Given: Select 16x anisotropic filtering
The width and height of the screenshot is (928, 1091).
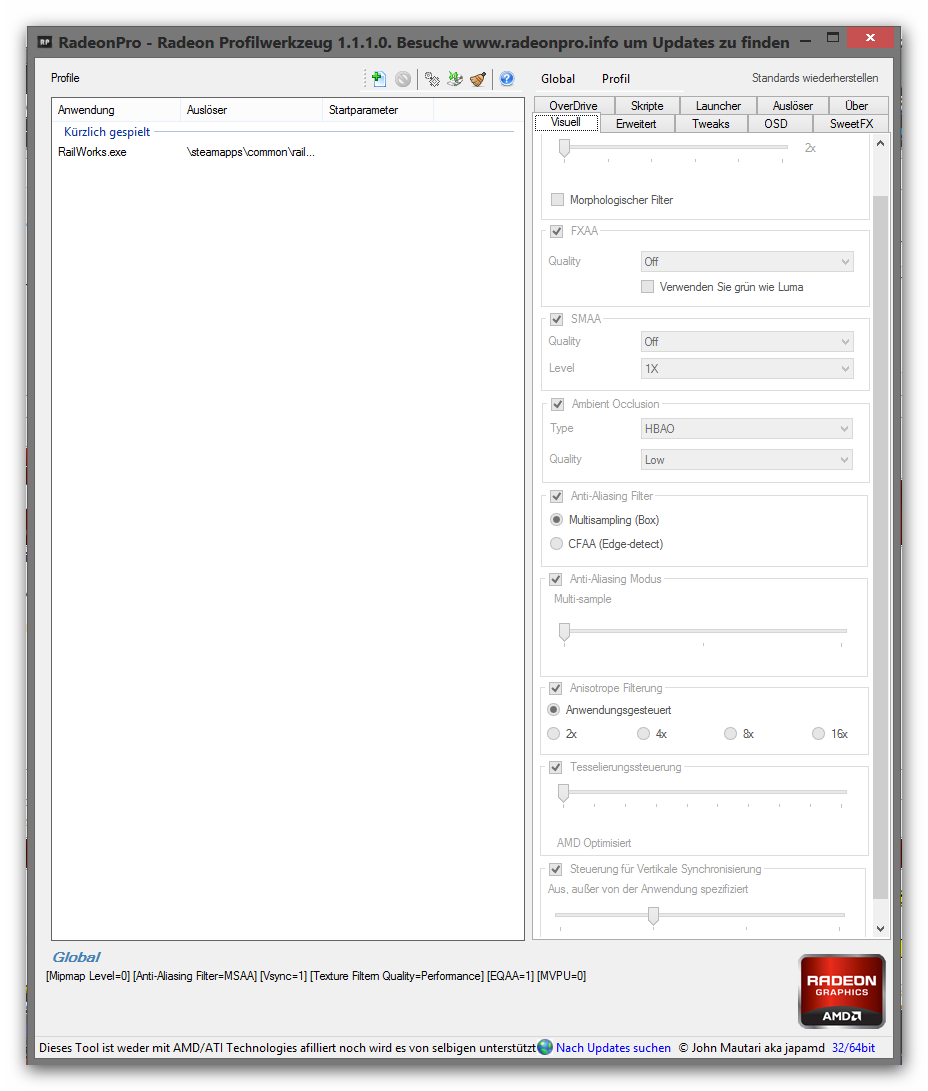Looking at the screenshot, I should click(819, 733).
